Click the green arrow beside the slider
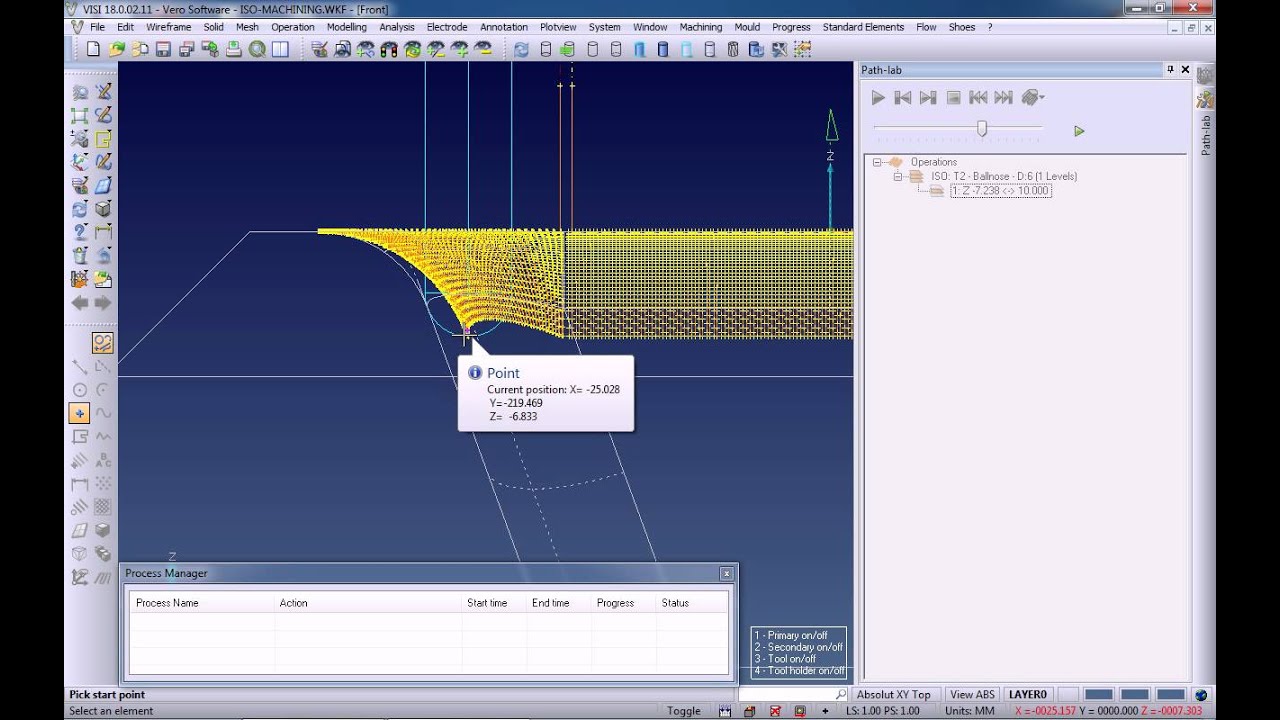1280x720 pixels. [x=1079, y=131]
